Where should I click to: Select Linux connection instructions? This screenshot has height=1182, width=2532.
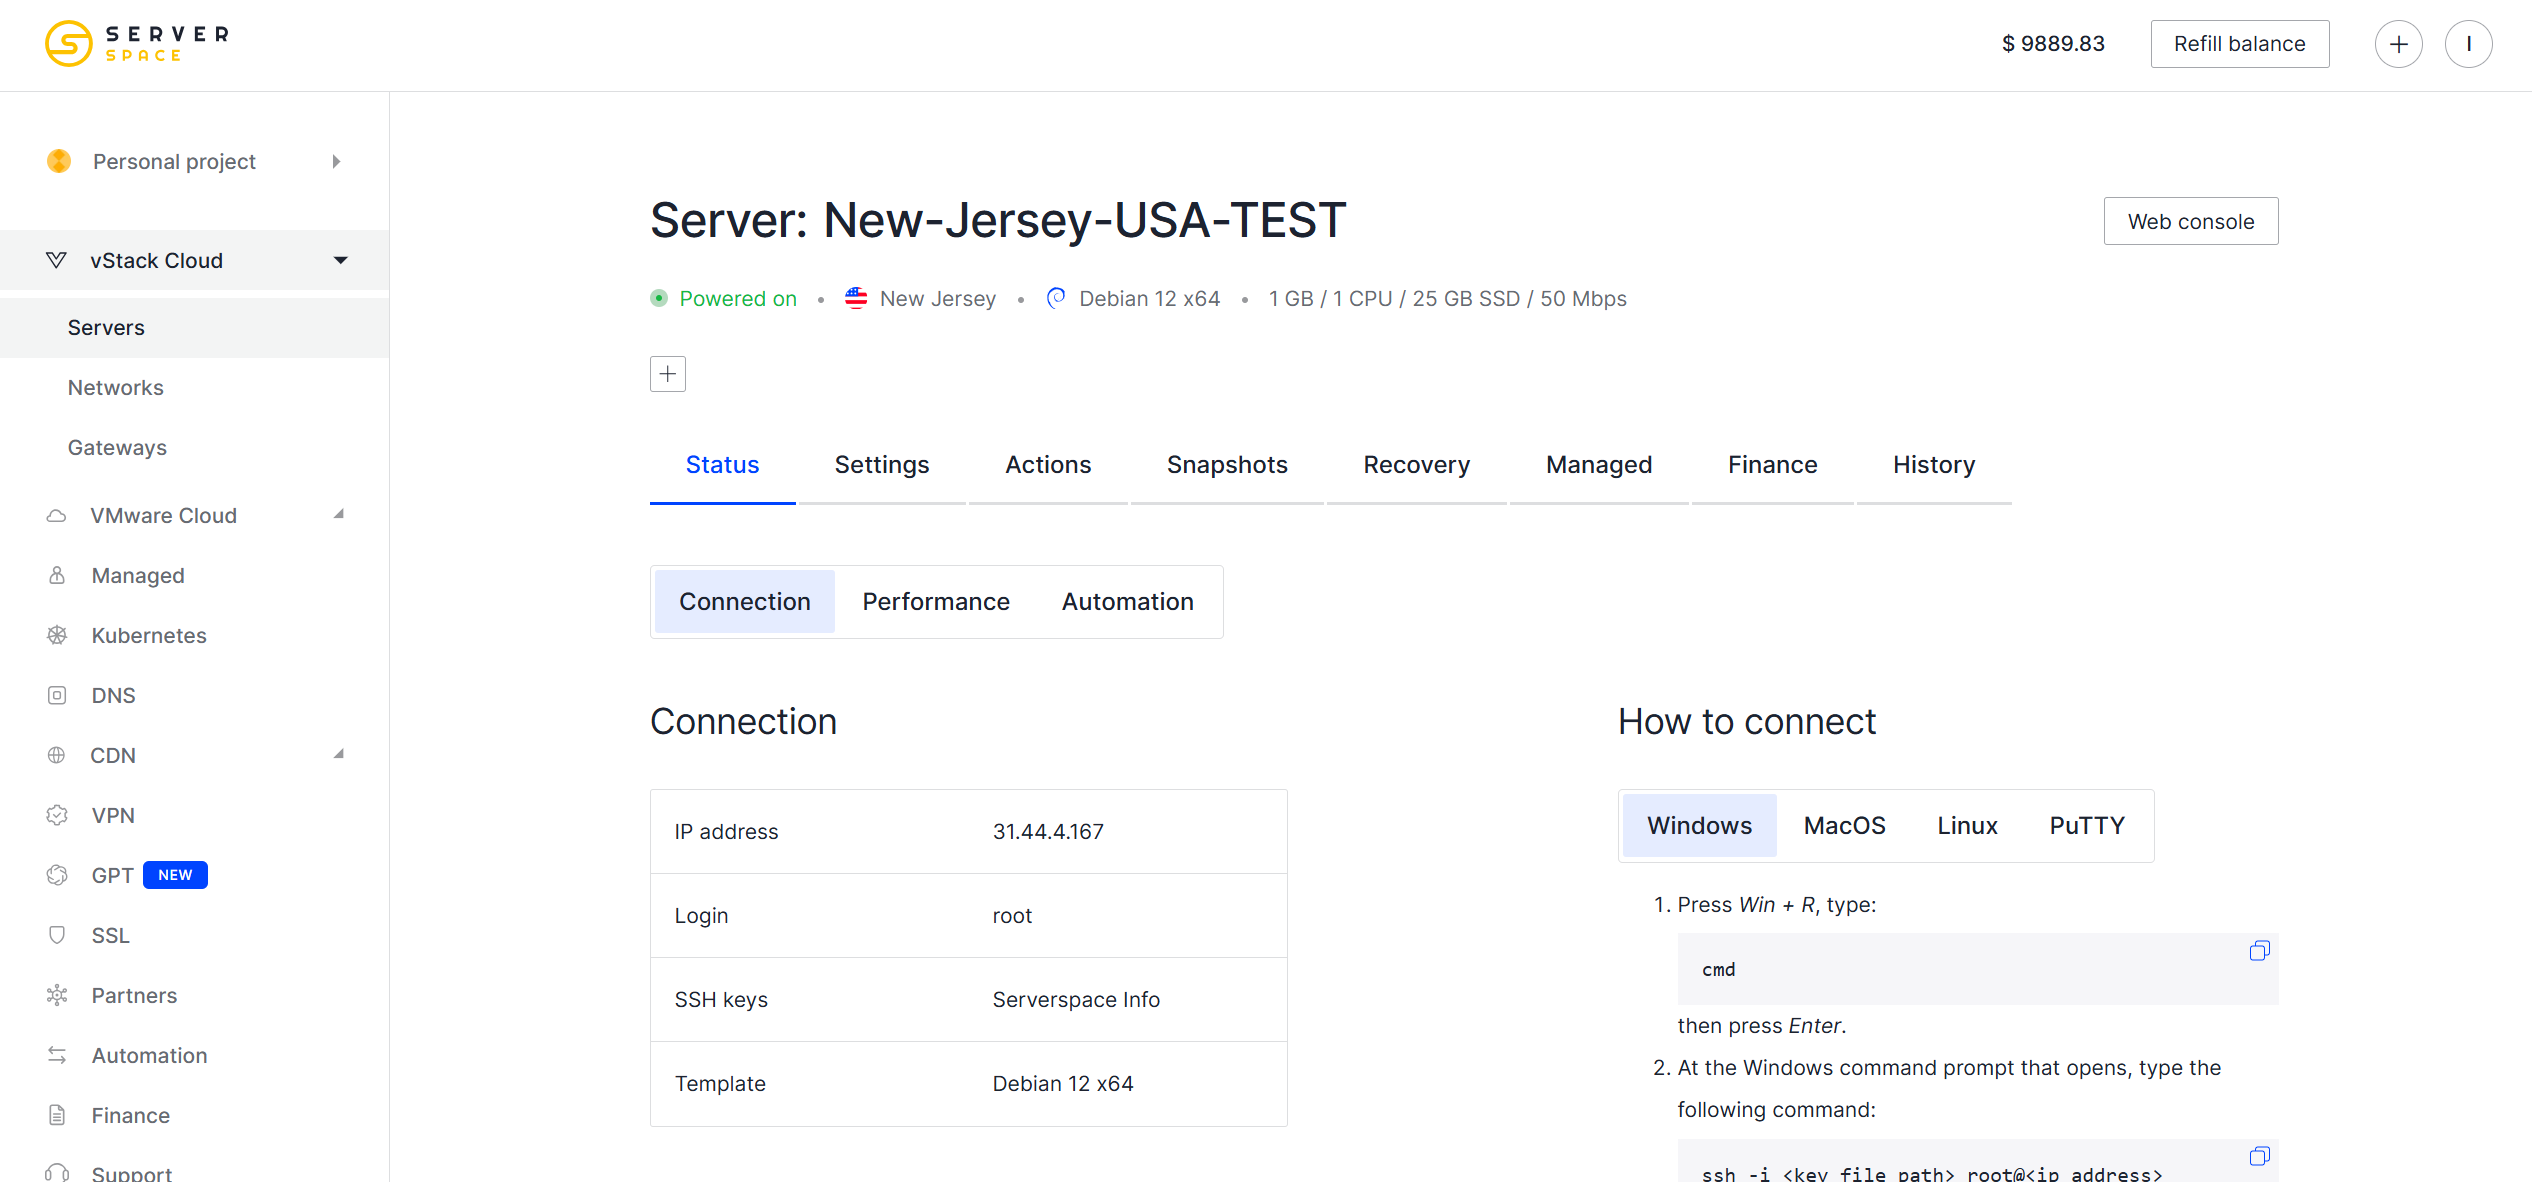tap(1967, 826)
